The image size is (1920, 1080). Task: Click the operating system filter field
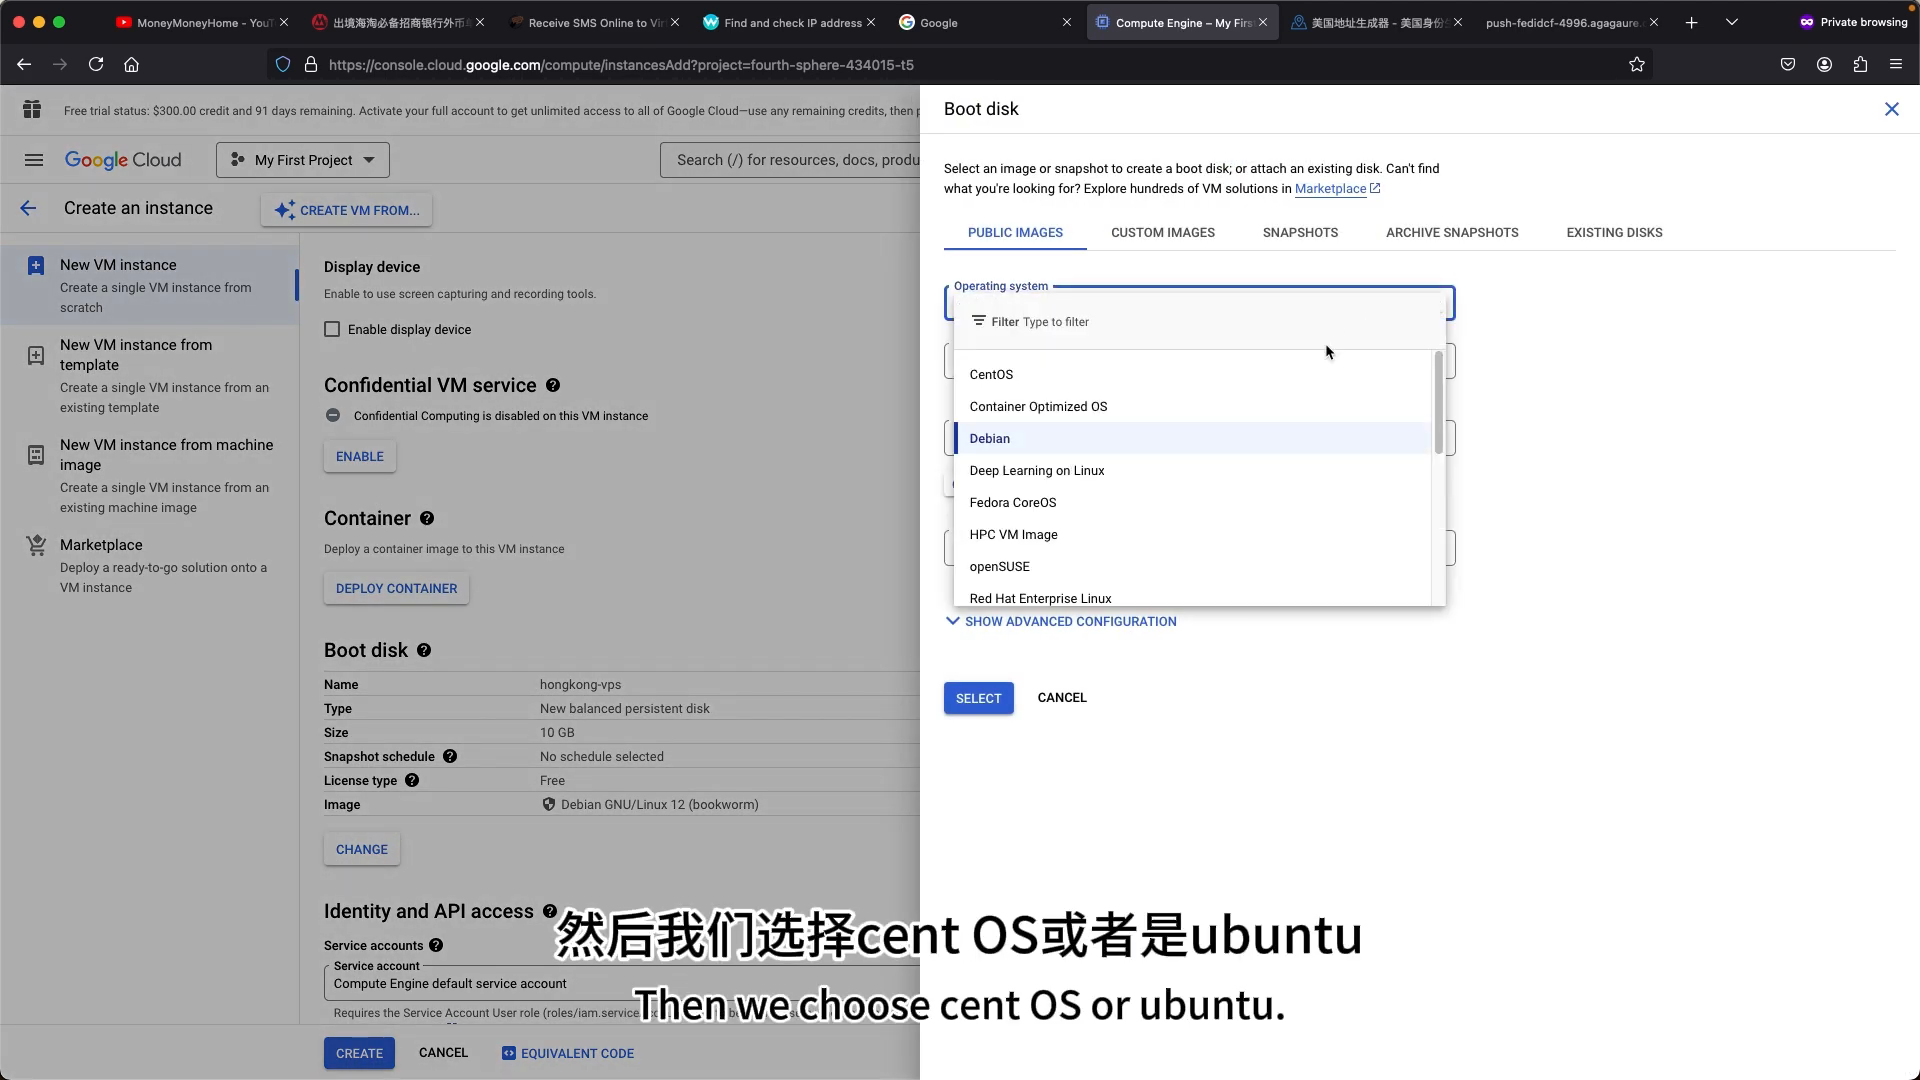(1199, 322)
